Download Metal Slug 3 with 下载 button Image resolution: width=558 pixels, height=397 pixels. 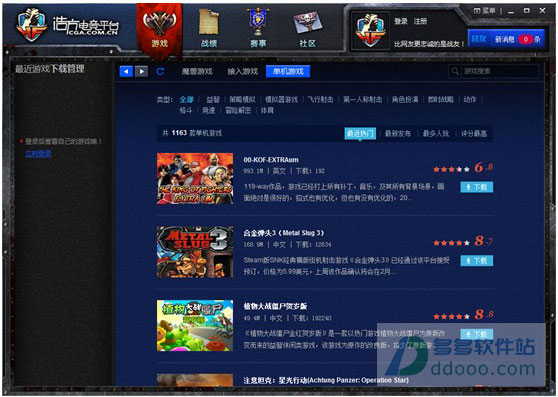pyautogui.click(x=477, y=261)
